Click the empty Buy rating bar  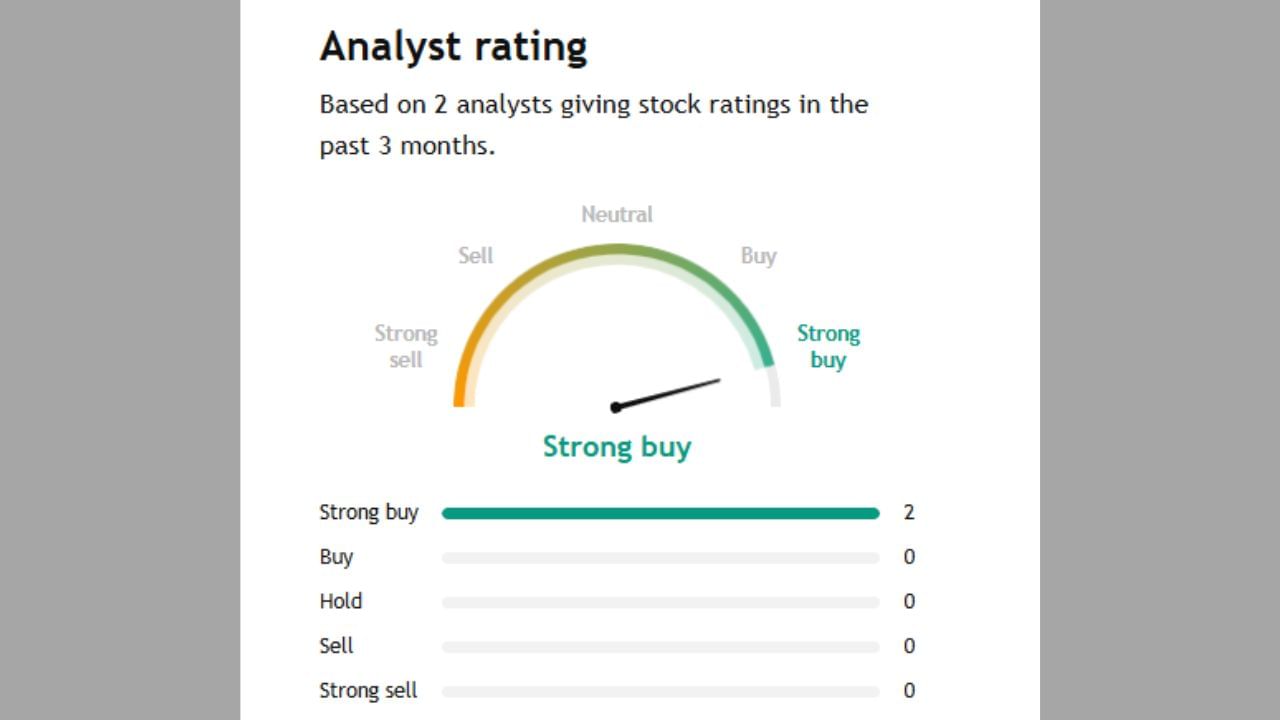(x=660, y=558)
